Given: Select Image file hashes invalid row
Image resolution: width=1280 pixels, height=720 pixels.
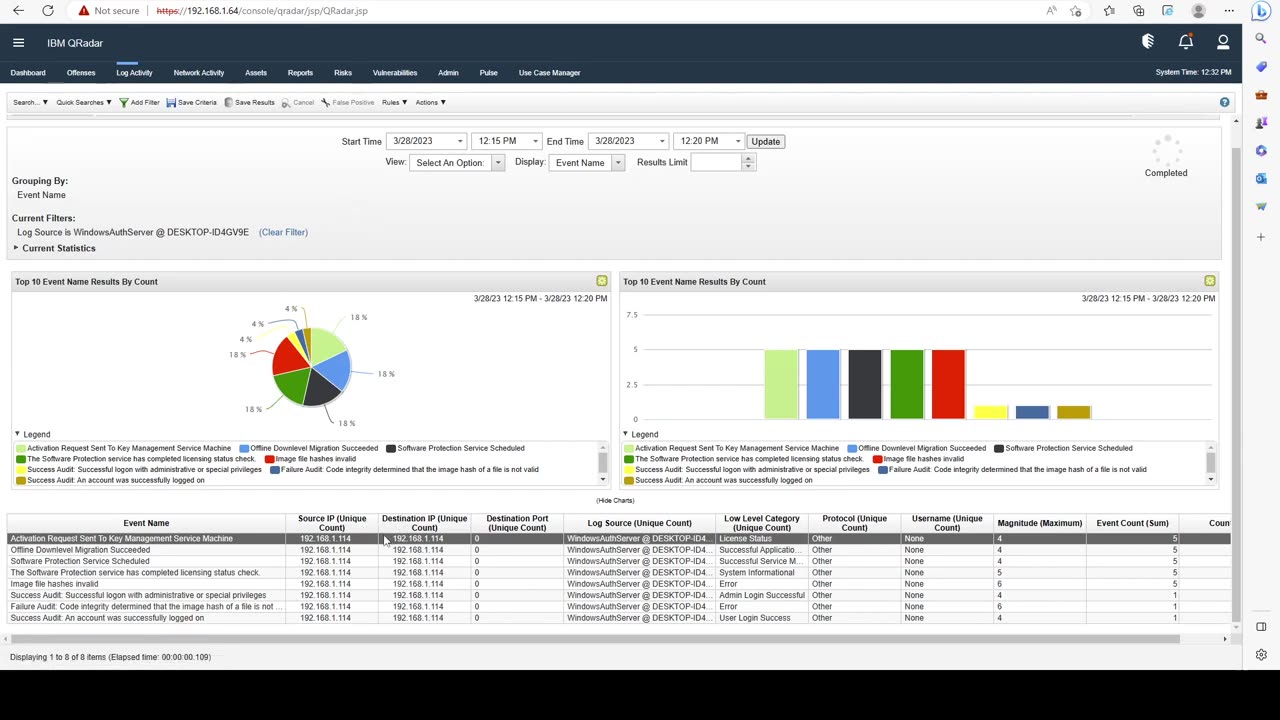Looking at the screenshot, I should coord(619,584).
